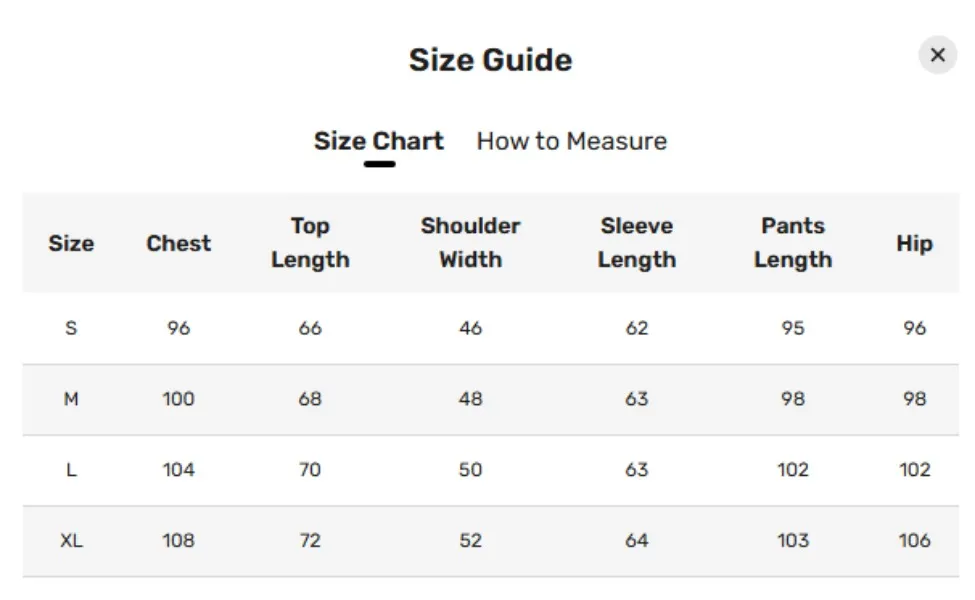Click the Chest column header
The image size is (975, 600).
179,243
